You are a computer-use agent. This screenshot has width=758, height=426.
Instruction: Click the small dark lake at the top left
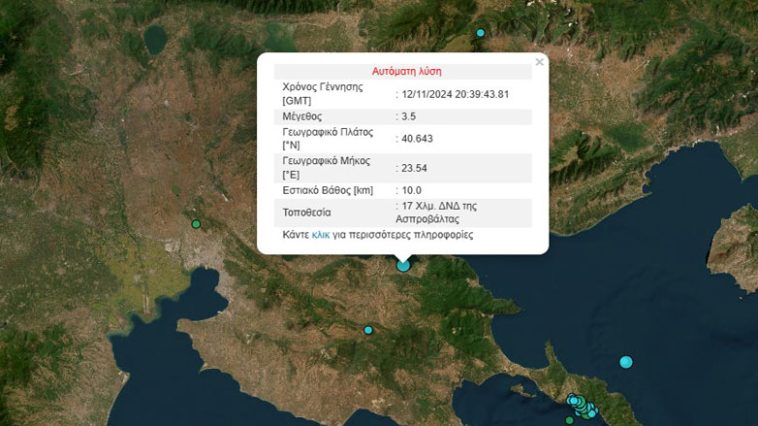coord(156,40)
